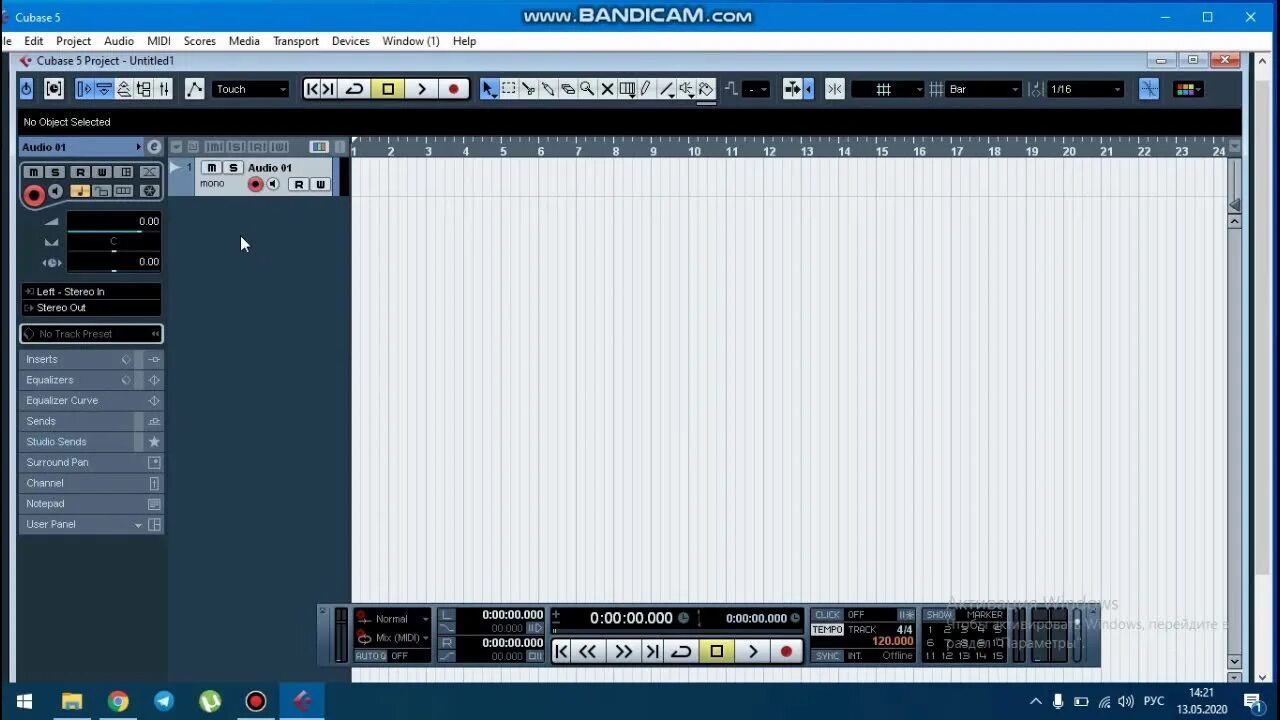Viewport: 1280px width, 720px height.
Task: Select the Erase tool
Action: click(567, 89)
